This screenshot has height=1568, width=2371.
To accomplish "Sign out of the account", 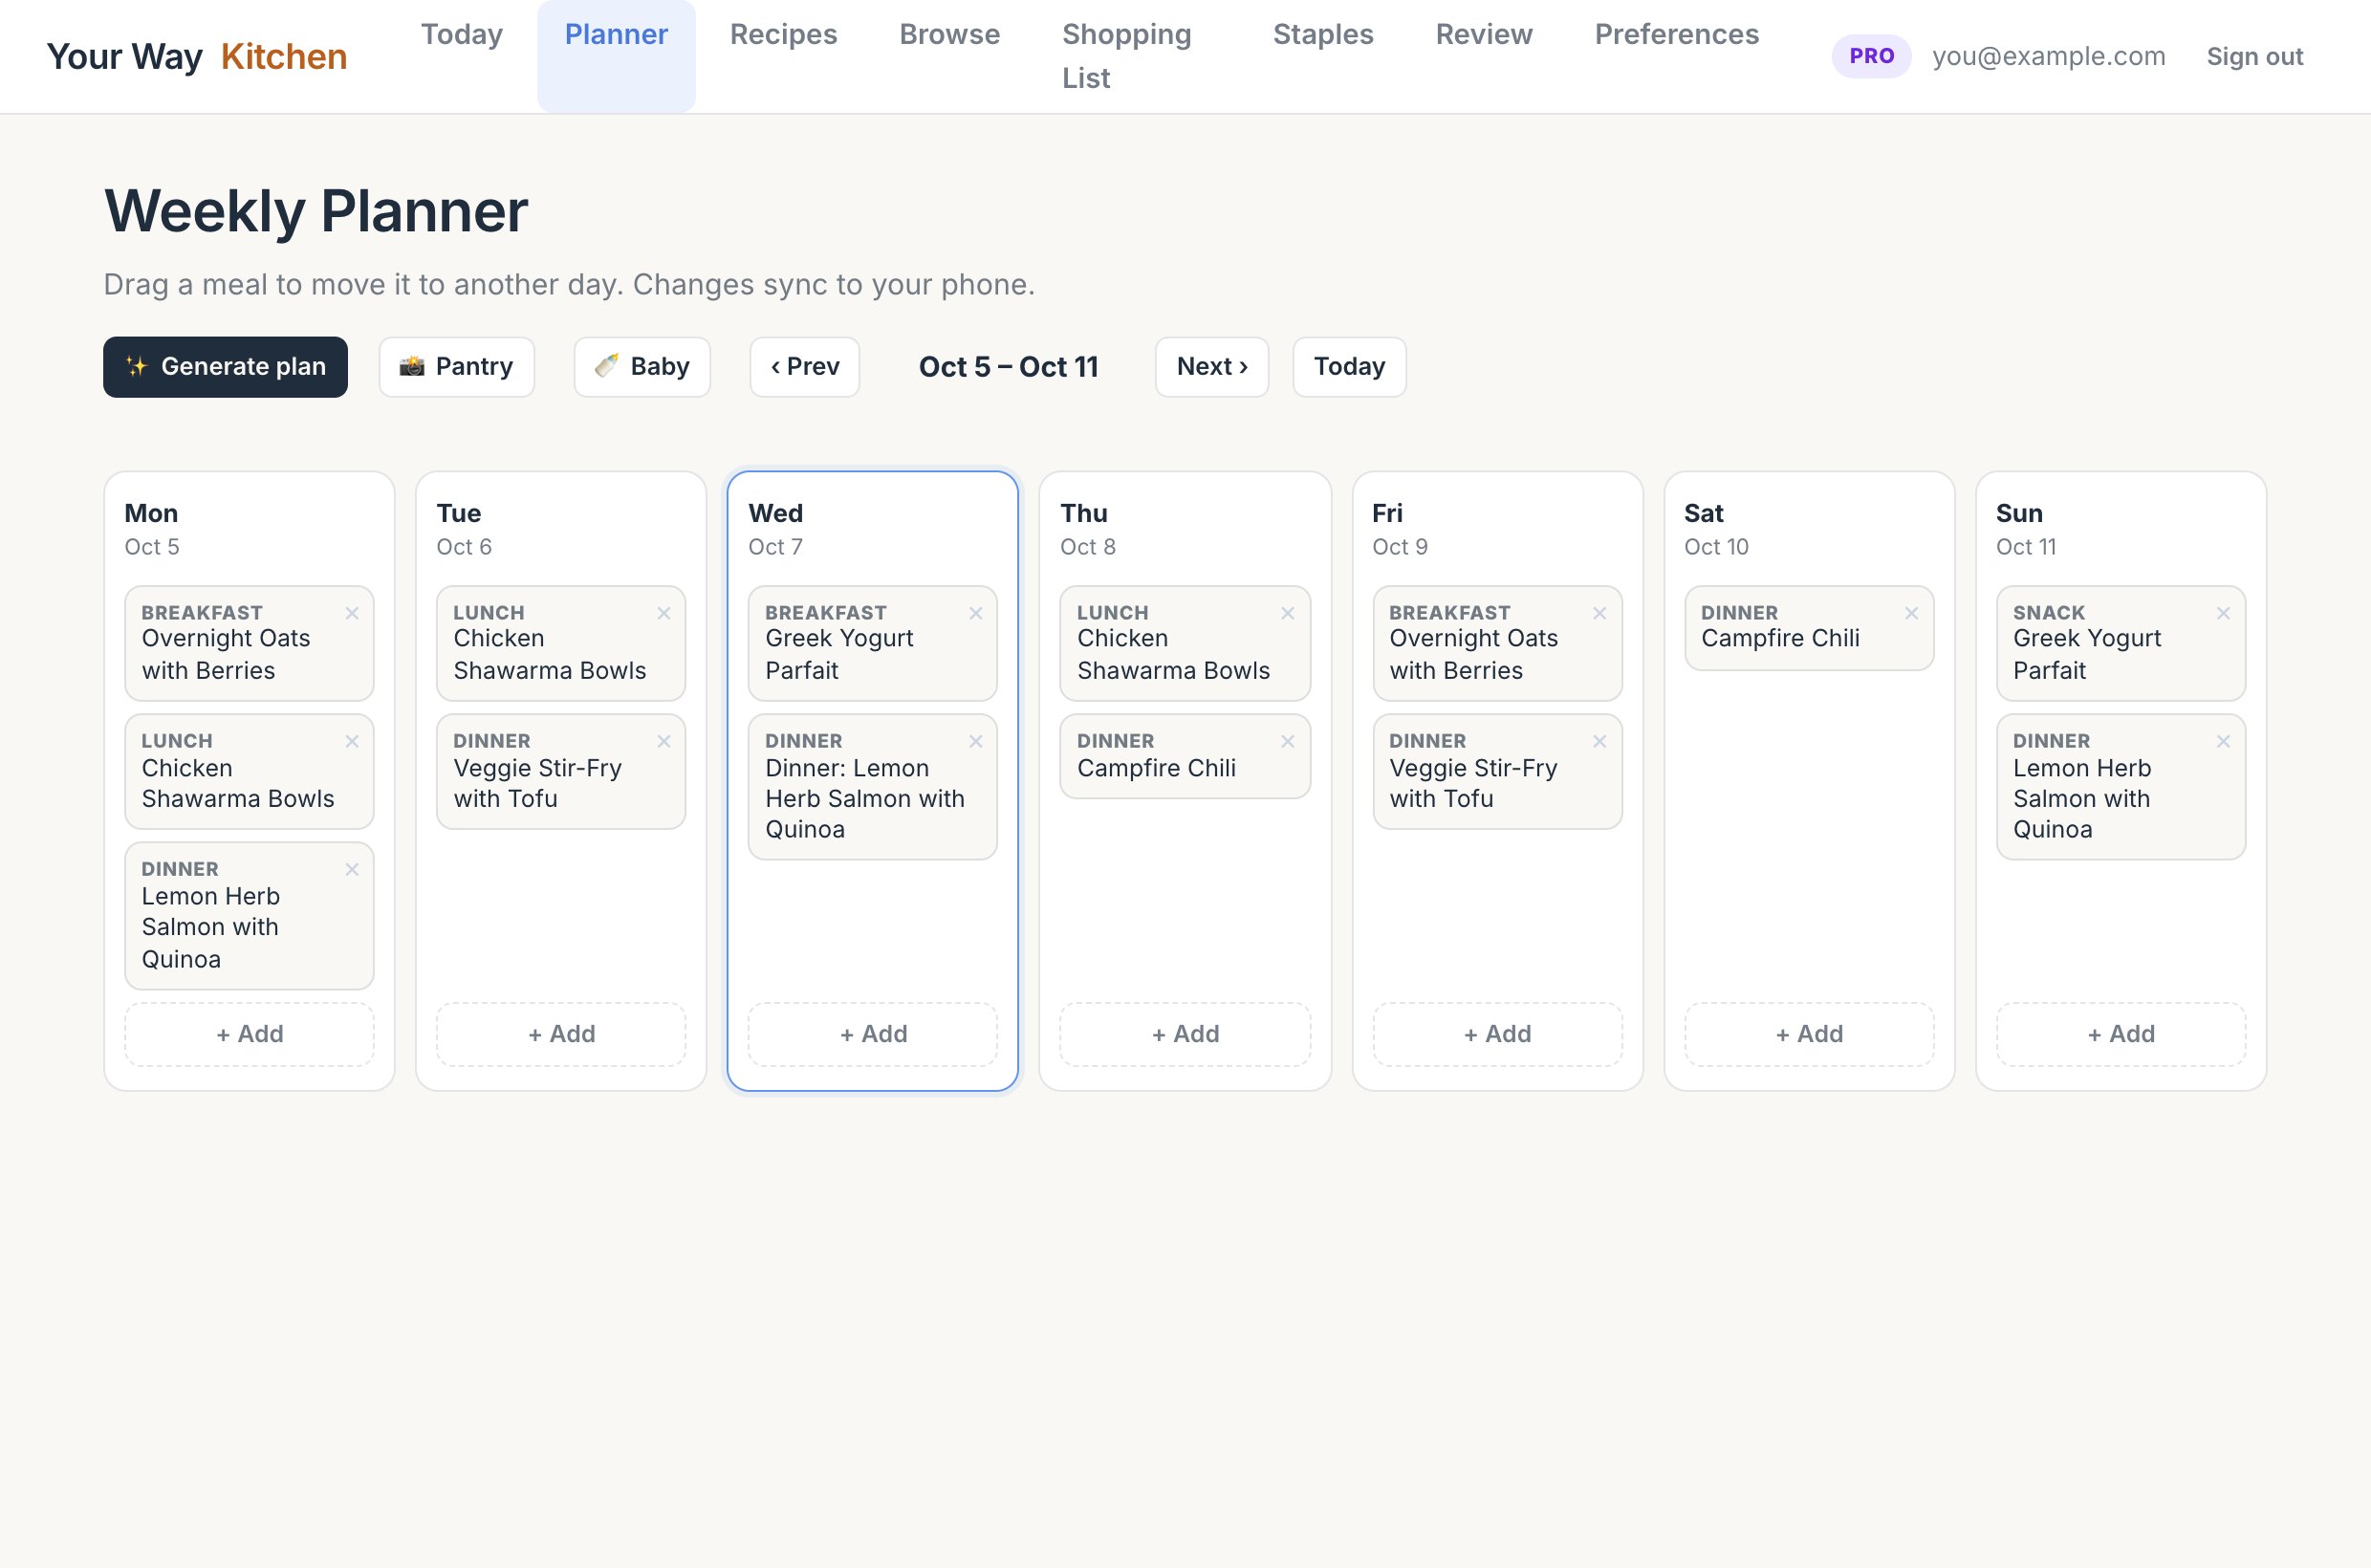I will [2255, 57].
